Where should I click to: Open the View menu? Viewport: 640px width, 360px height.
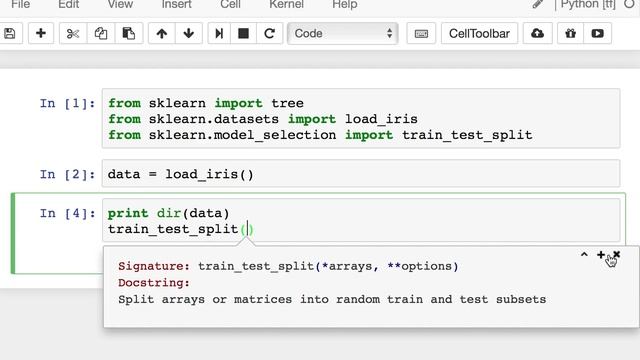[x=120, y=4]
